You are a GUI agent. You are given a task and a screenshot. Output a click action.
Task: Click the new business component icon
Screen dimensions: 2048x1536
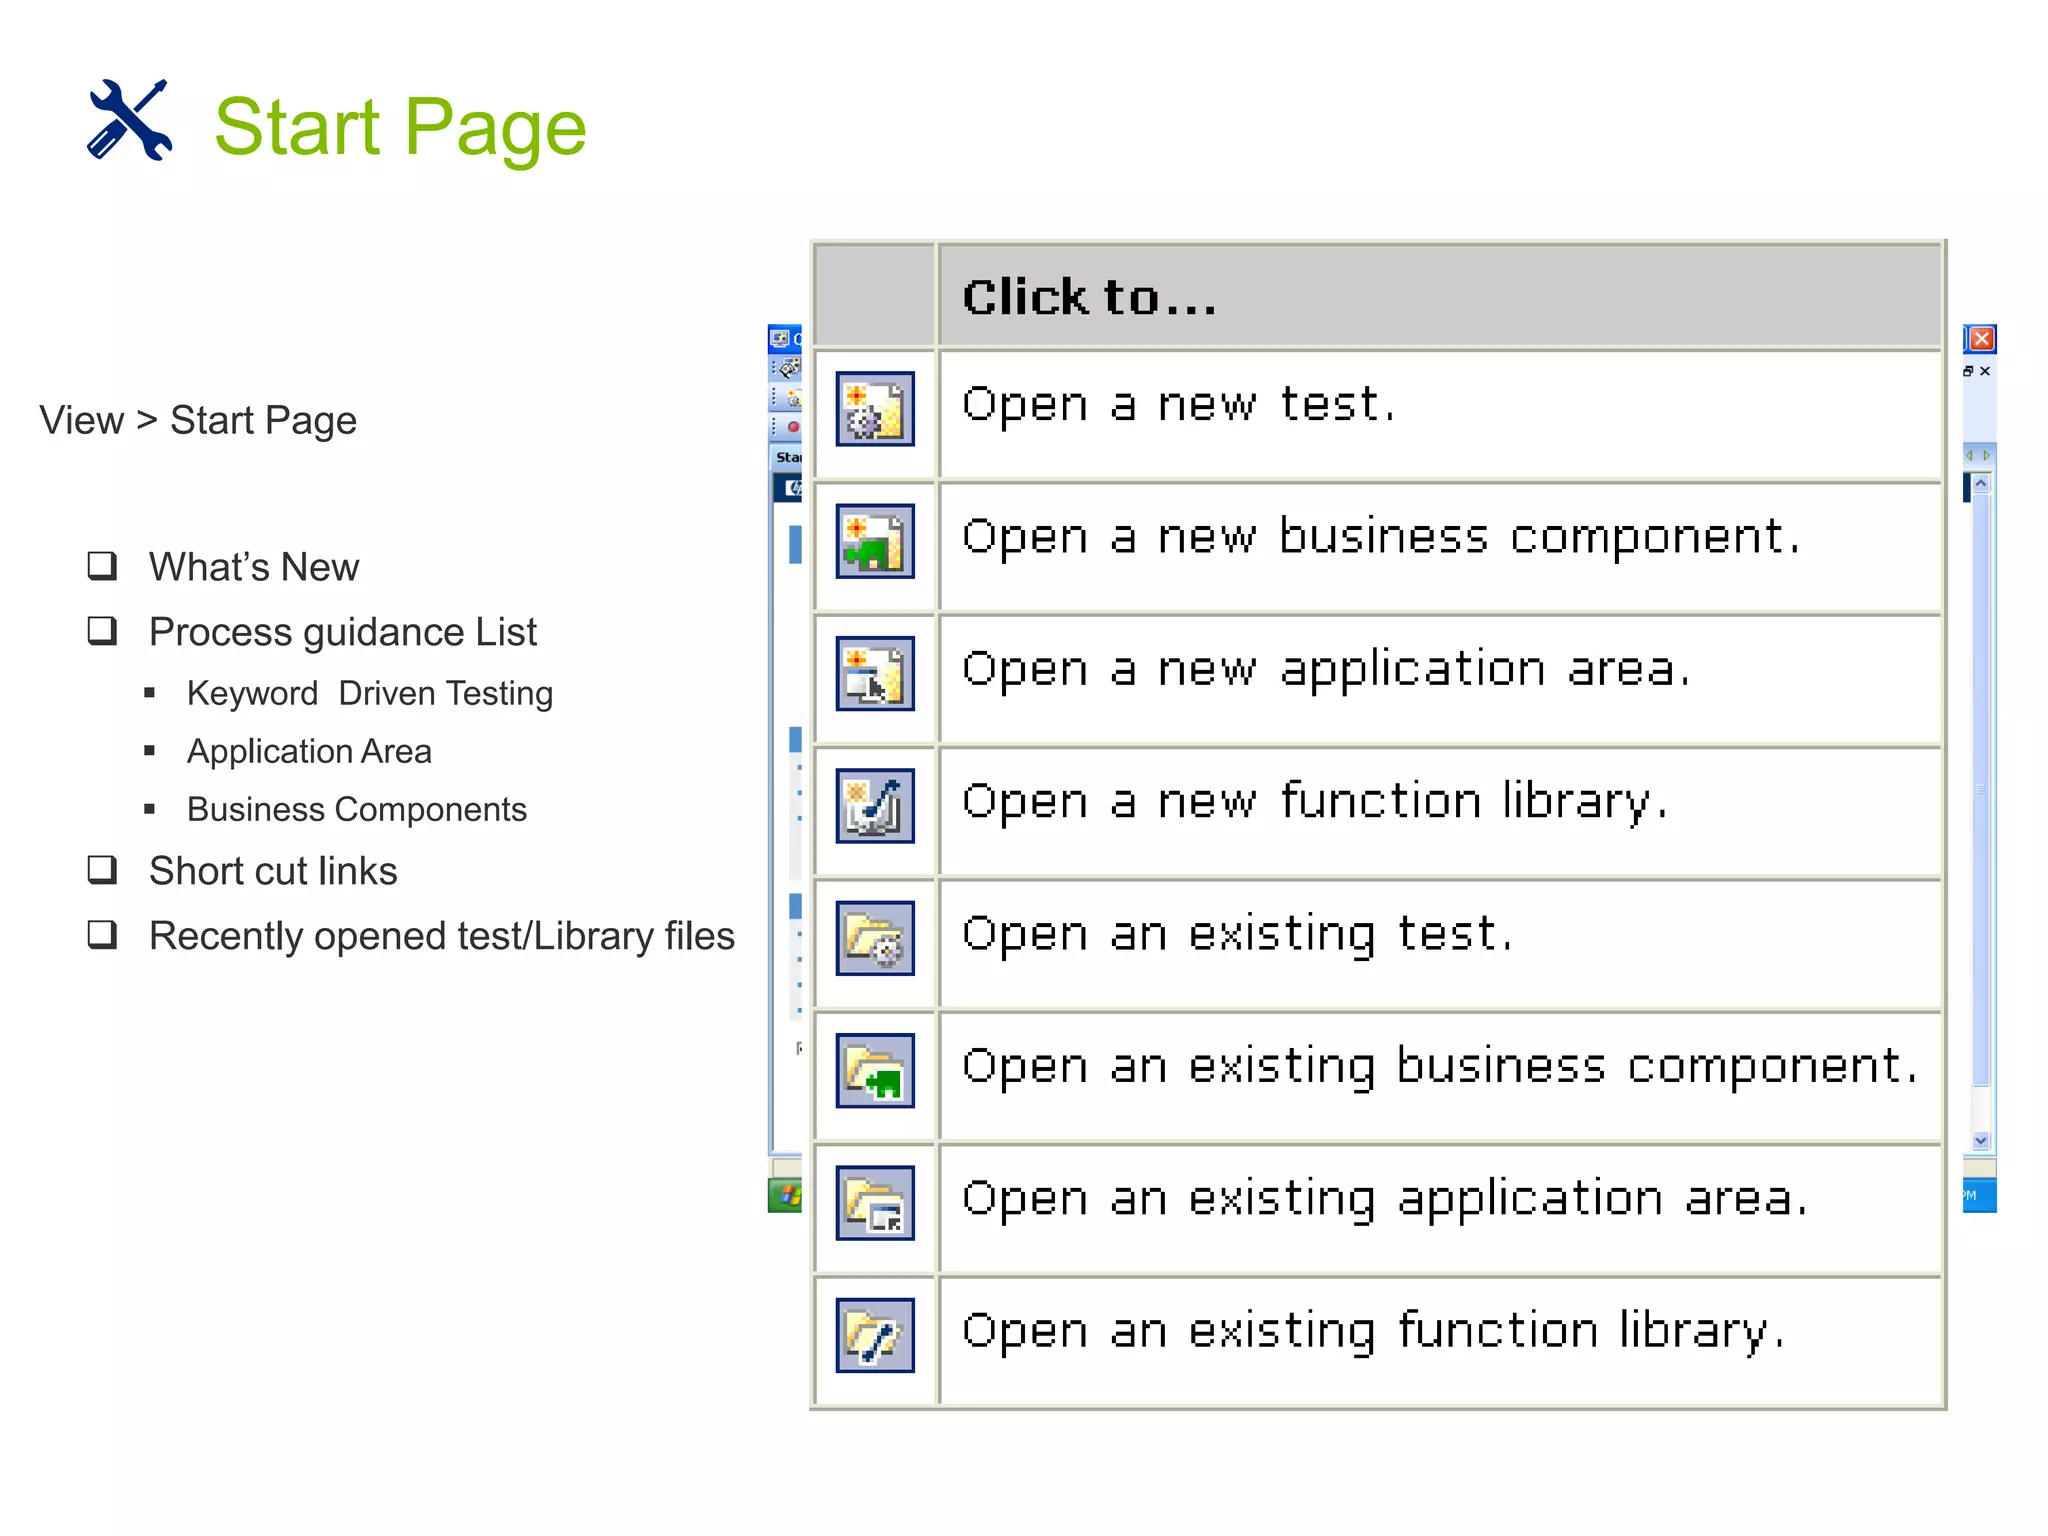click(x=875, y=541)
